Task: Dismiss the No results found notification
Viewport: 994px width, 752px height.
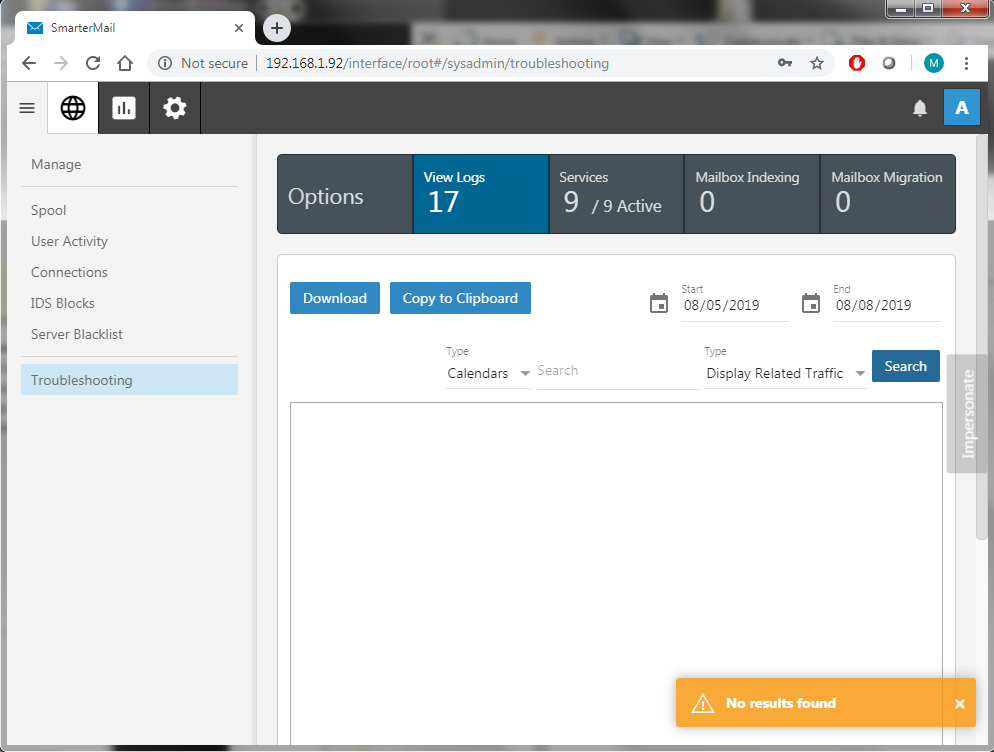Action: point(960,704)
